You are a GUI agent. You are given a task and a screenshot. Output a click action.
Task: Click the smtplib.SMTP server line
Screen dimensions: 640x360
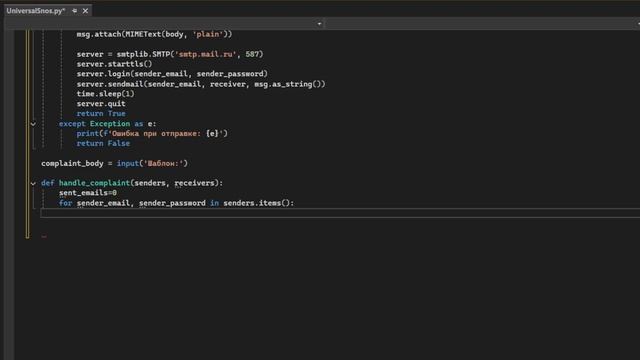tap(170, 54)
